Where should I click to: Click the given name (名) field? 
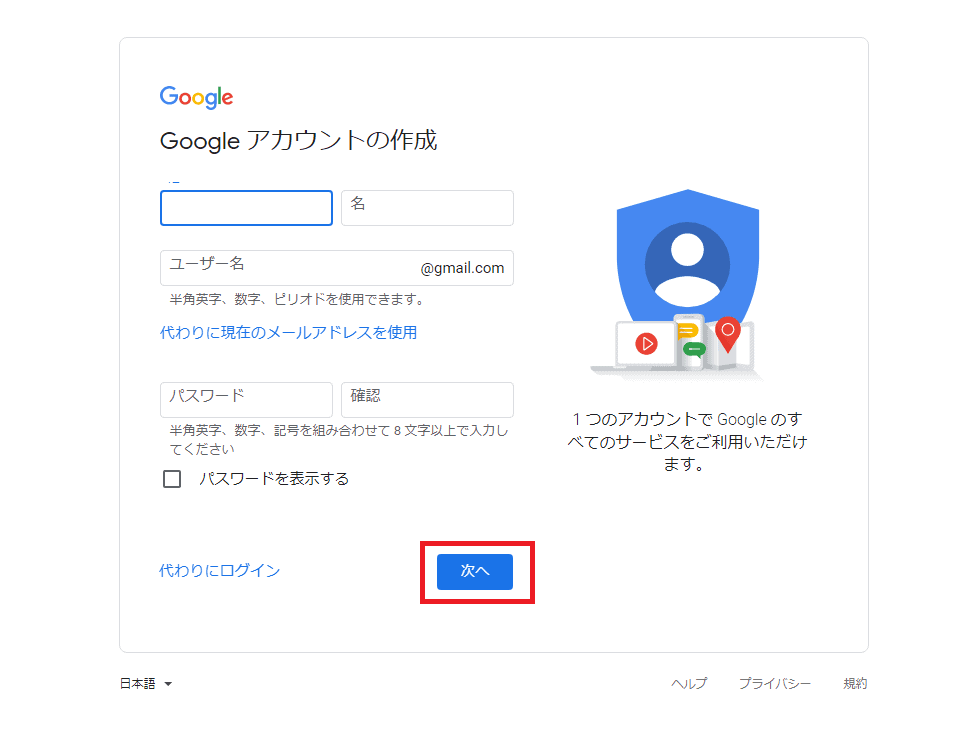(427, 208)
